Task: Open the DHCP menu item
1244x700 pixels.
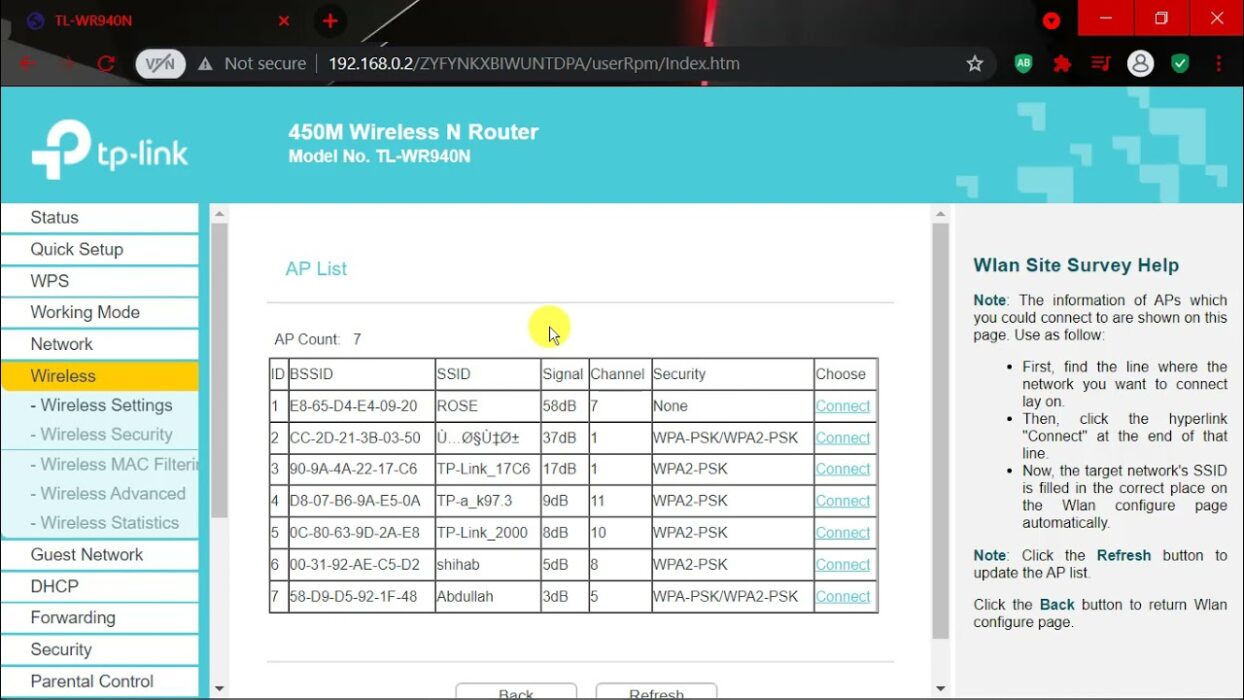Action: (x=100, y=586)
